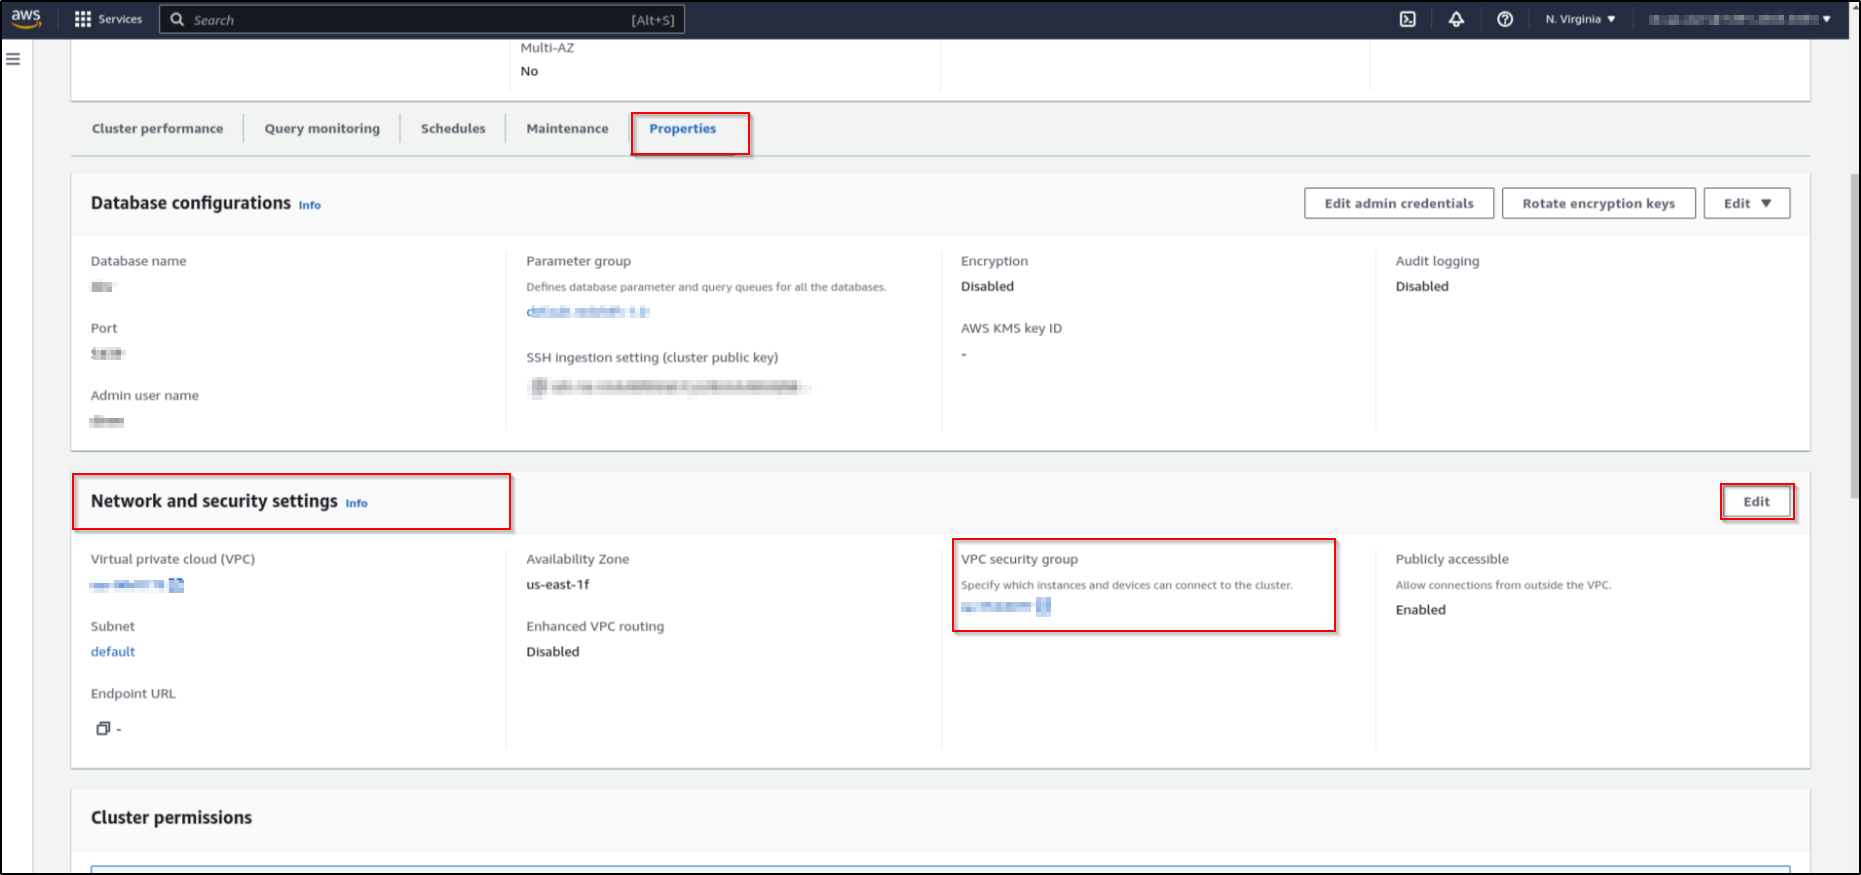Image resolution: width=1861 pixels, height=875 pixels.
Task: Open Info link beside Network and security settings
Action: click(357, 503)
